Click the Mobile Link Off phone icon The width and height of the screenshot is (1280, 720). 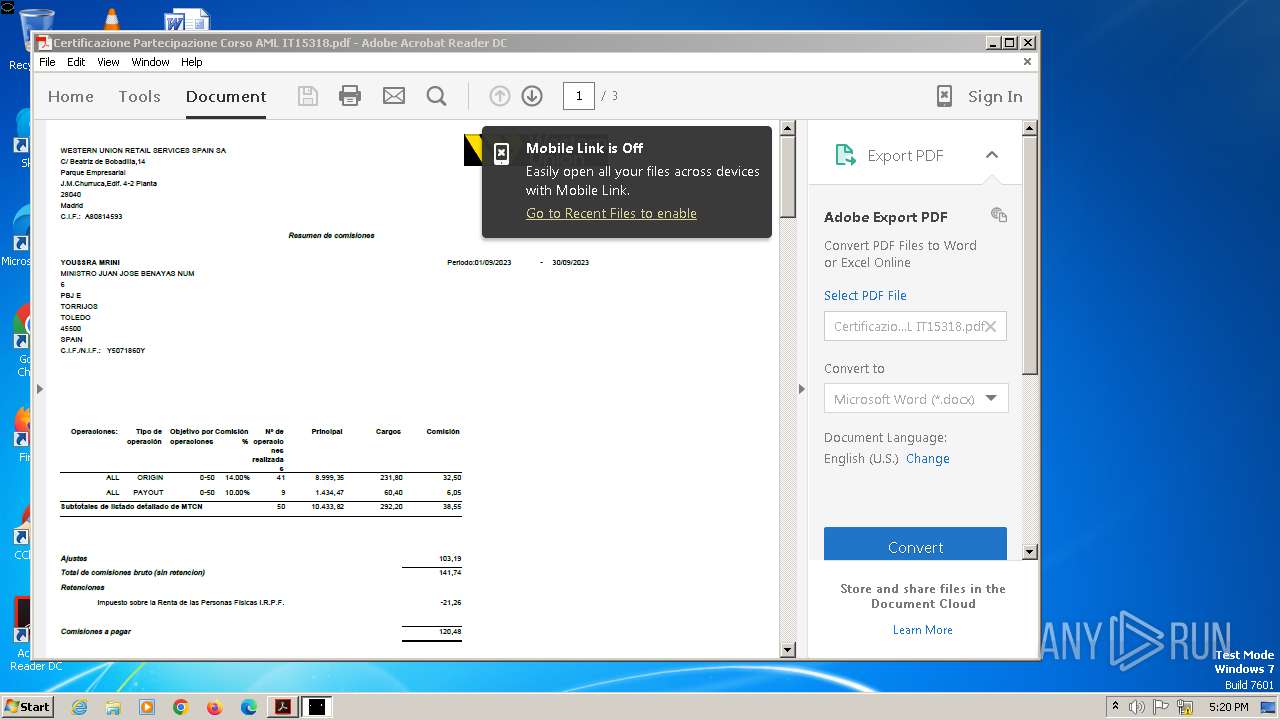pos(502,153)
